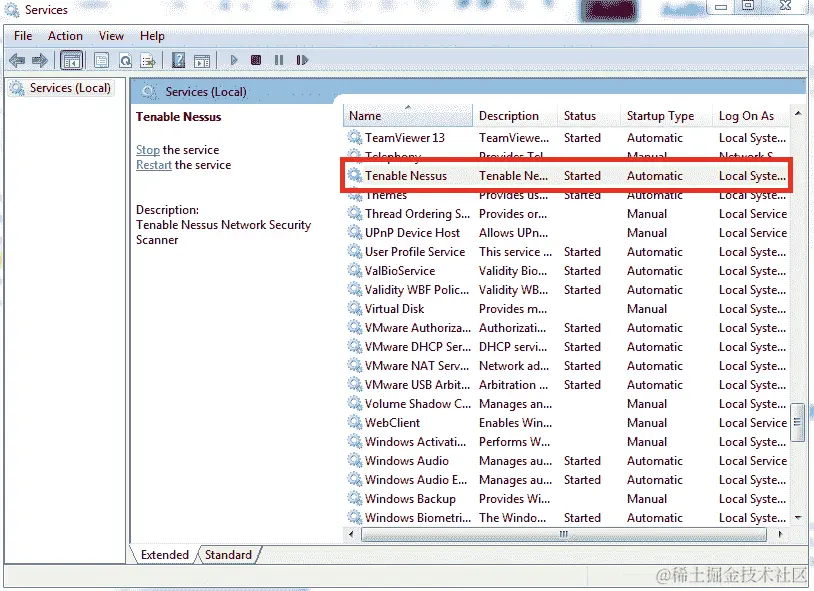Click vertical scrollbar down arrow

point(798,518)
